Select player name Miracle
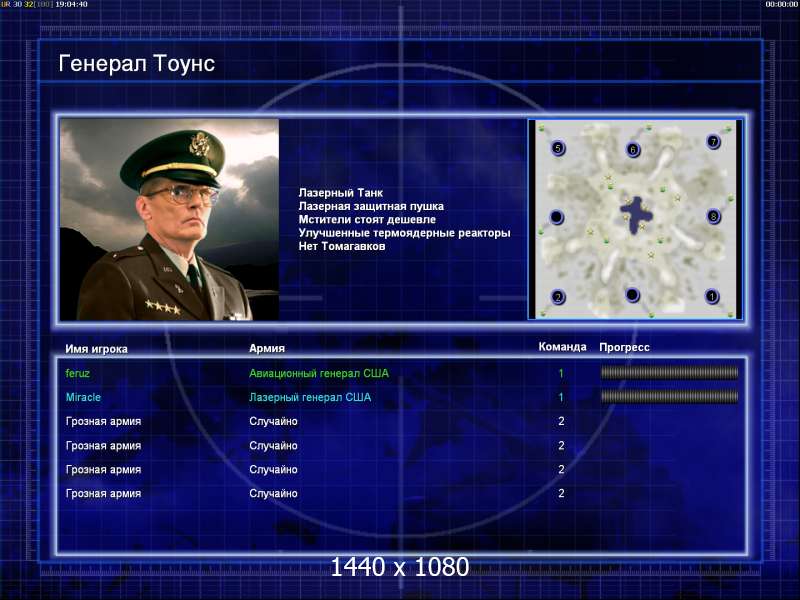Viewport: 800px width, 600px height. (x=83, y=397)
